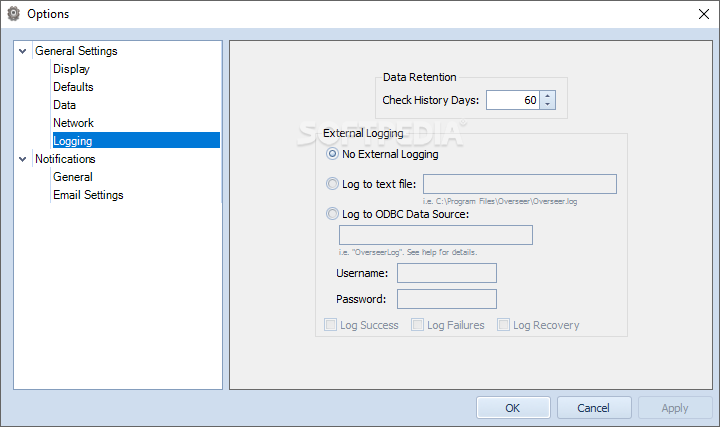Click the Apply button
Viewport: 720px width, 427px height.
click(x=675, y=408)
